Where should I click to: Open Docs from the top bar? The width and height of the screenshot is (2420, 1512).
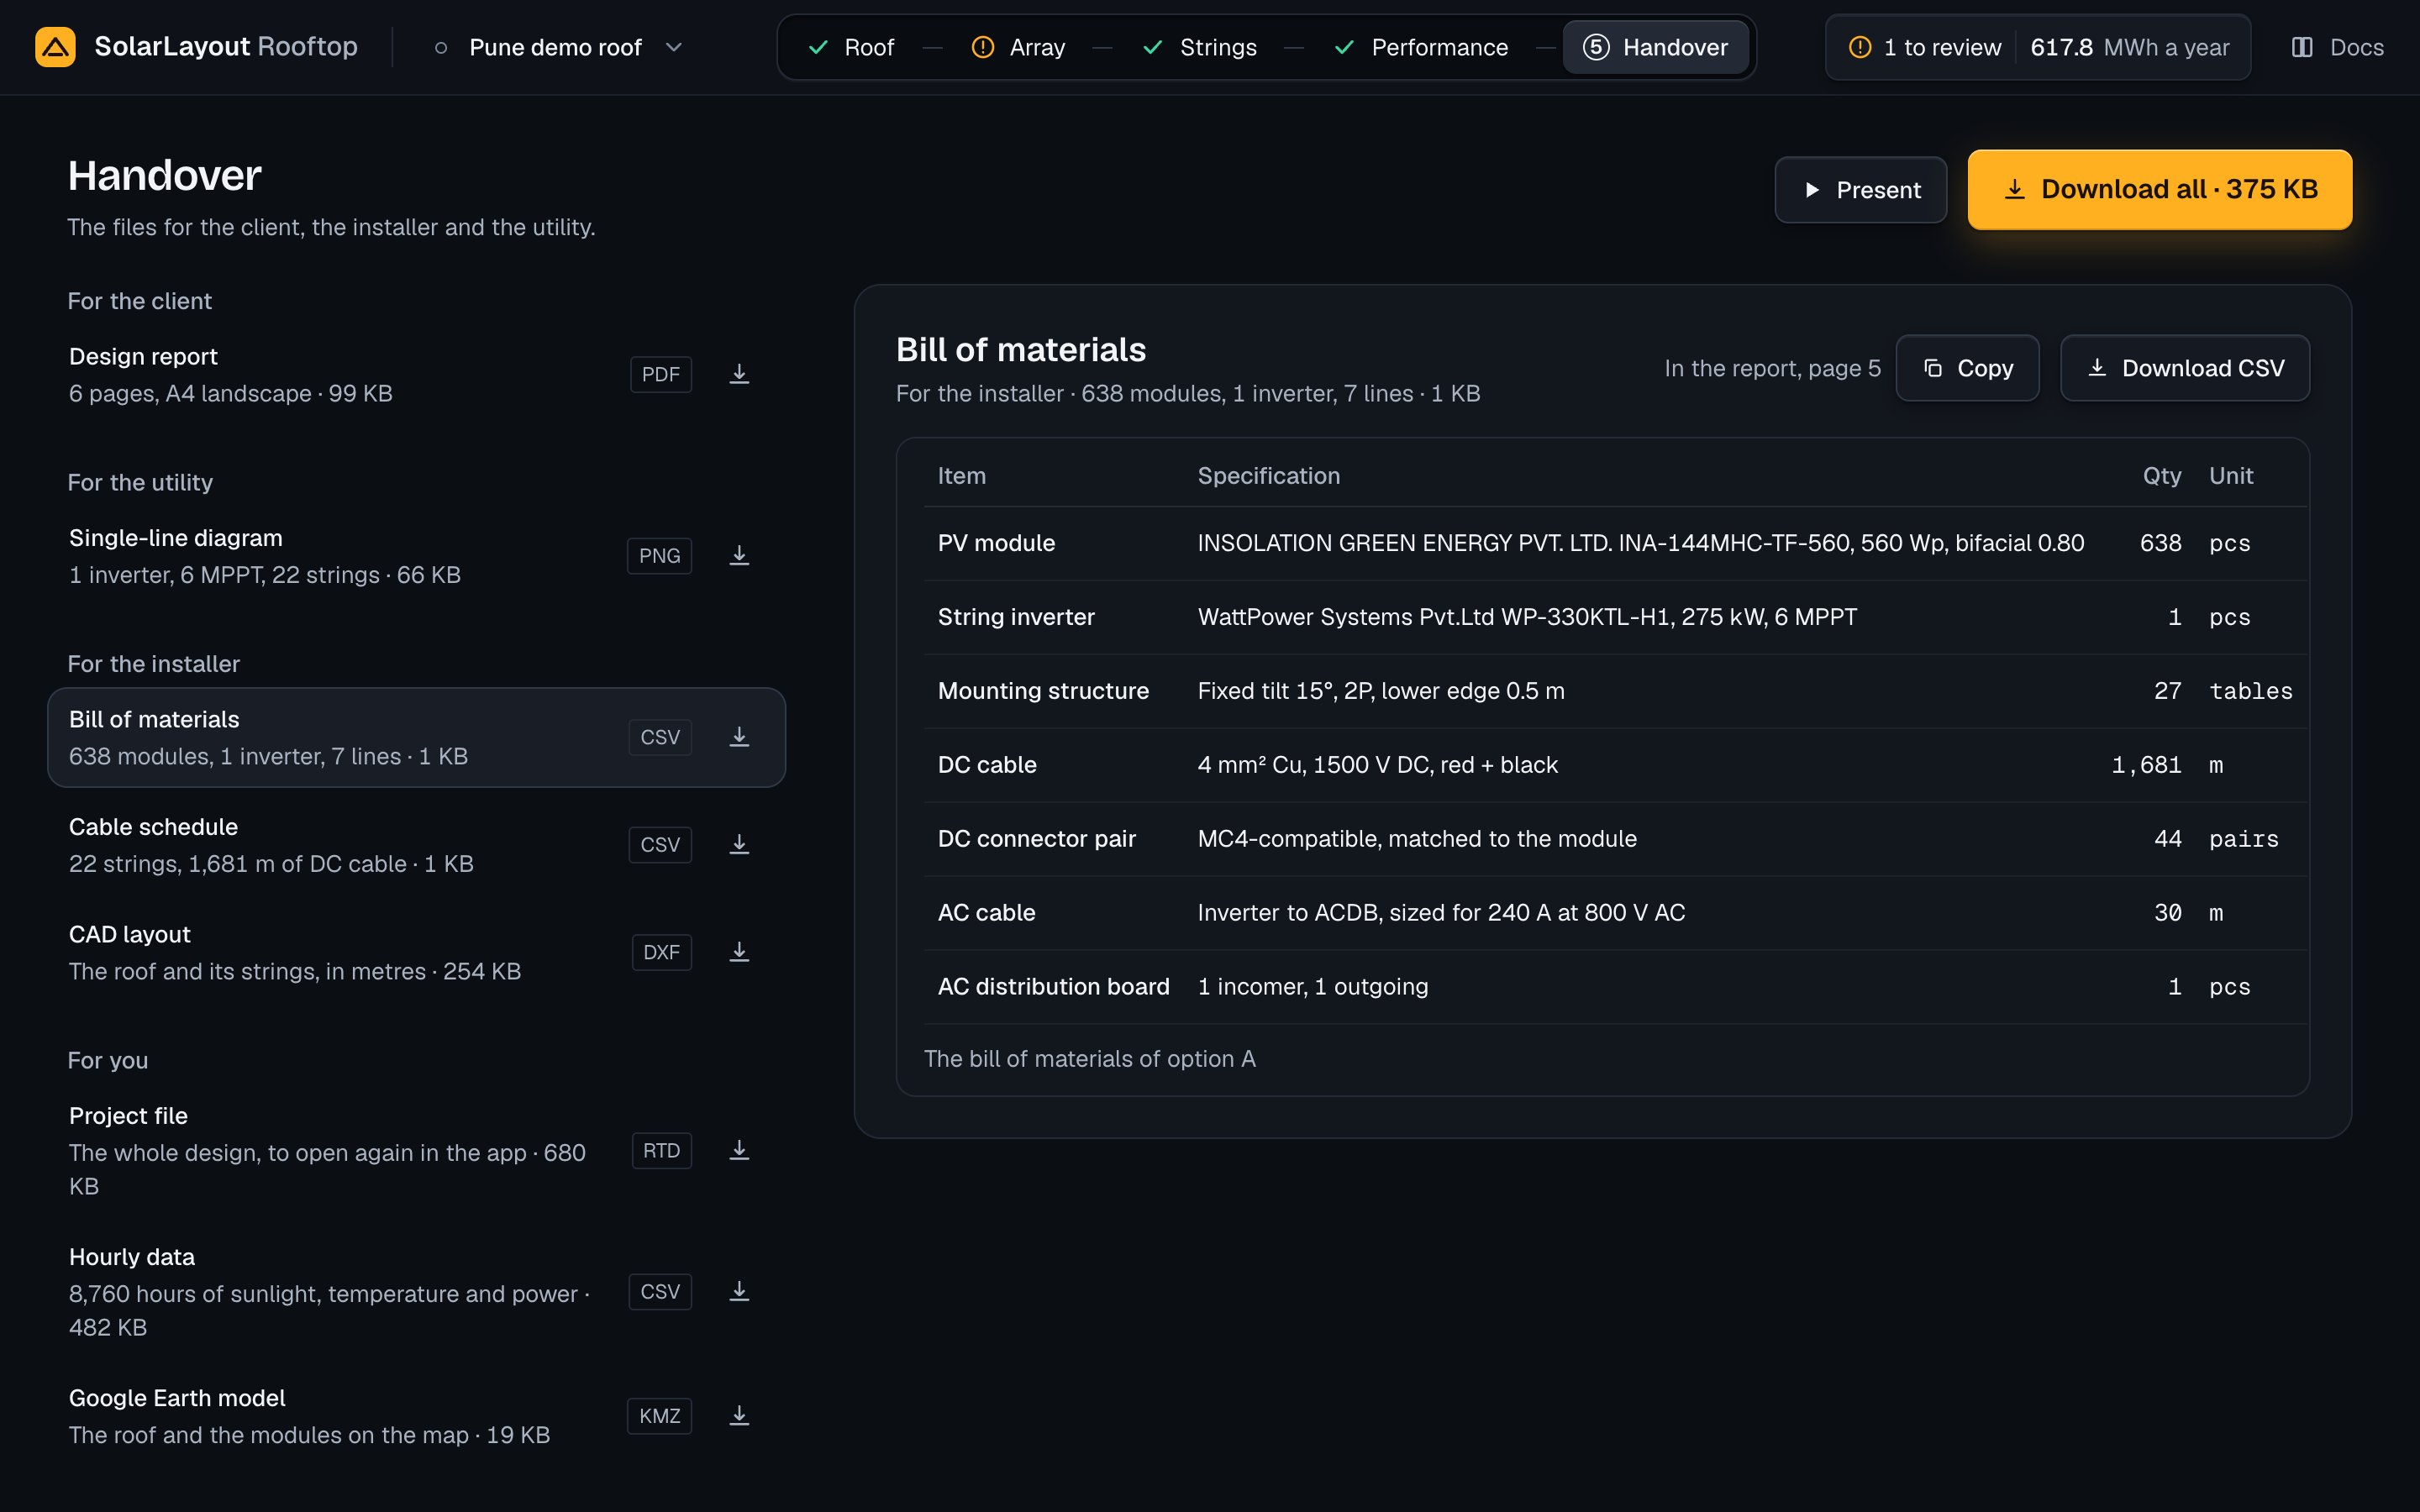tap(2337, 47)
